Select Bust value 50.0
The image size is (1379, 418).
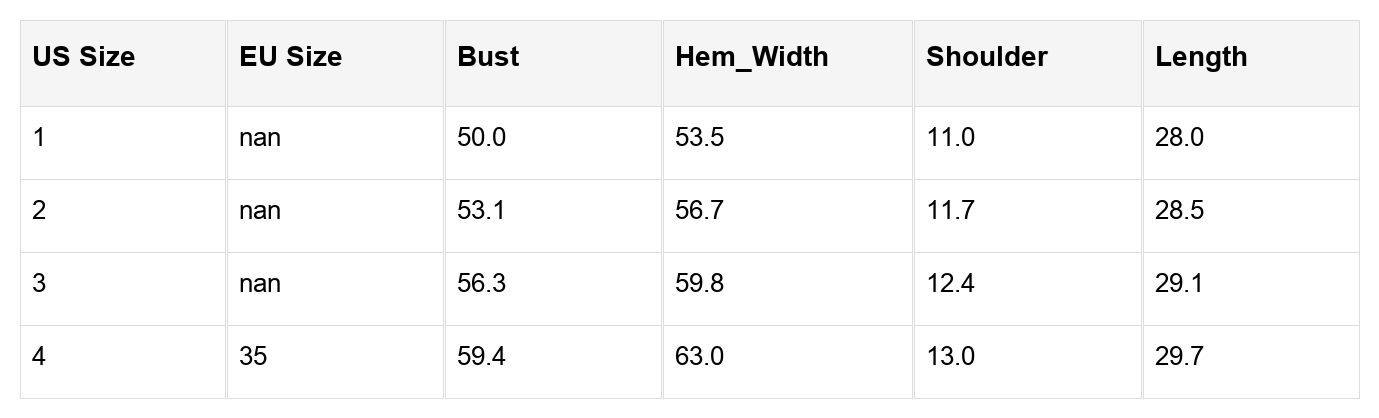(x=553, y=143)
